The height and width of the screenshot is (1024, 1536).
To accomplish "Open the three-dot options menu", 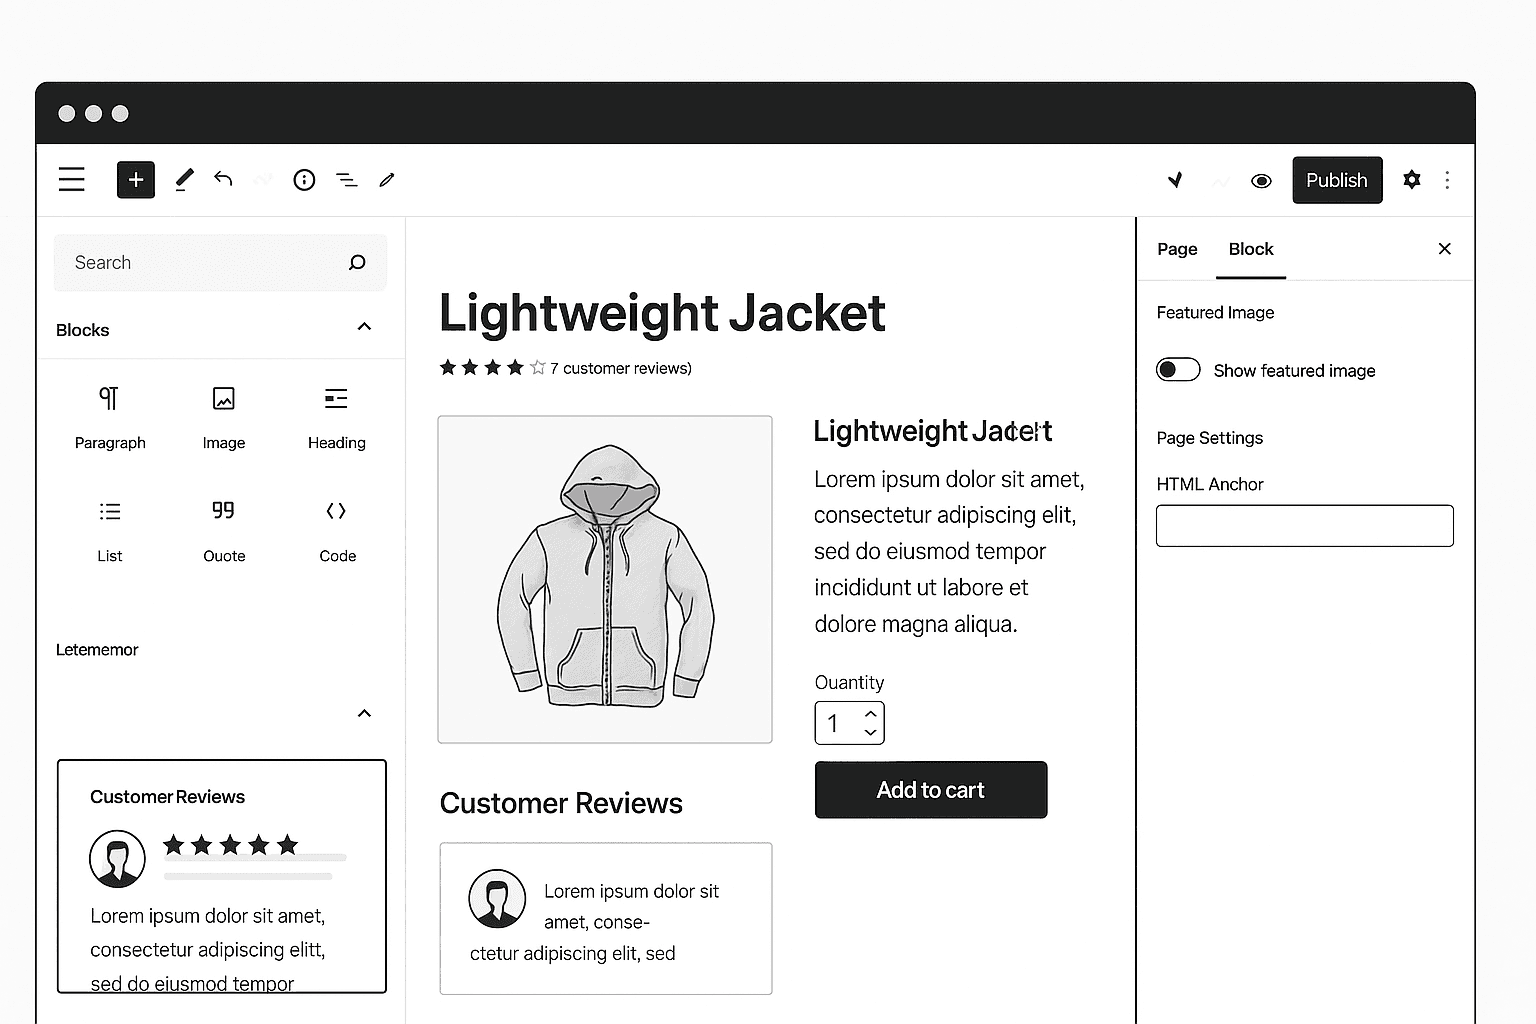I will tap(1447, 180).
